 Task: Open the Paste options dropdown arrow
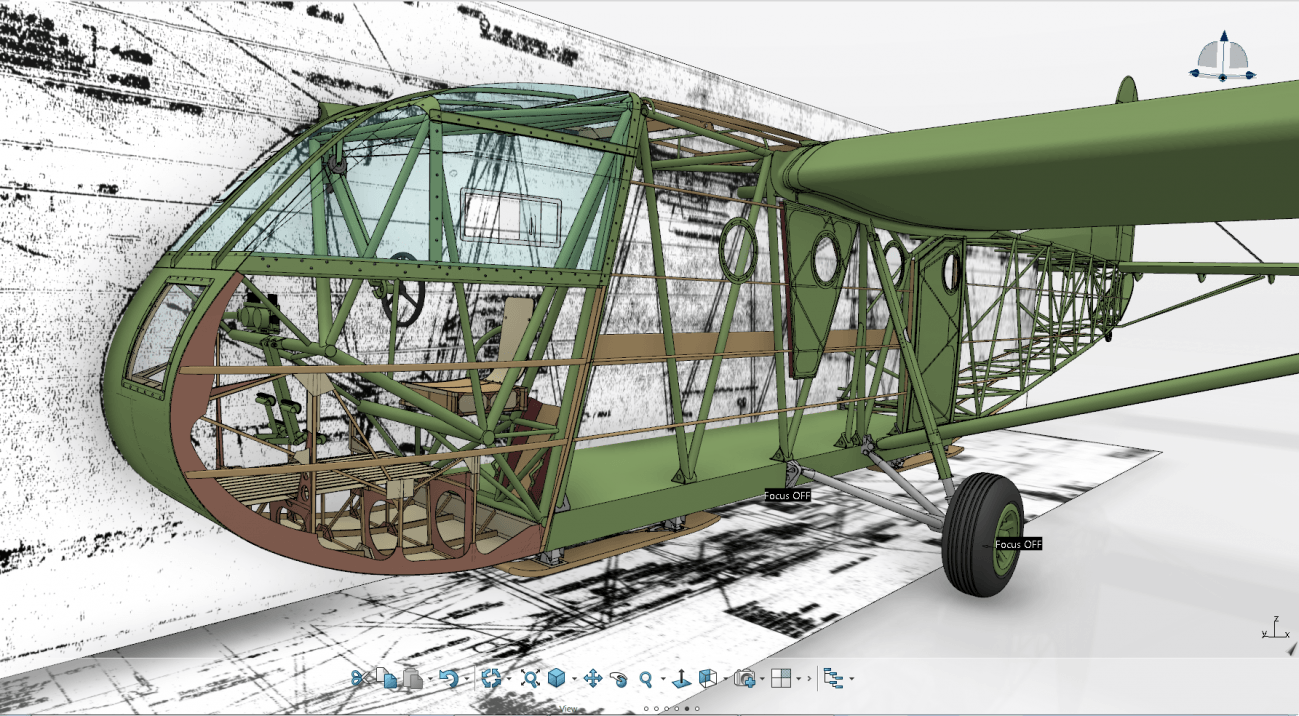(x=430, y=680)
